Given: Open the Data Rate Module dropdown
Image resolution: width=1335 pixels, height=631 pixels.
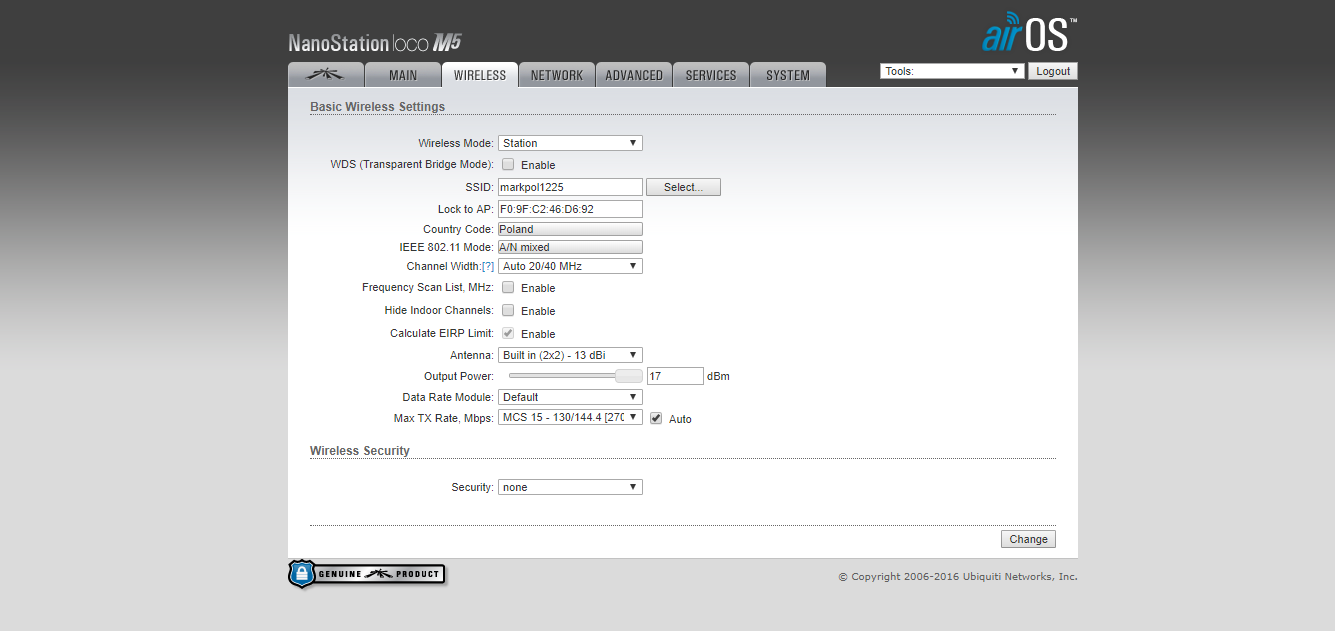Looking at the screenshot, I should (570, 397).
